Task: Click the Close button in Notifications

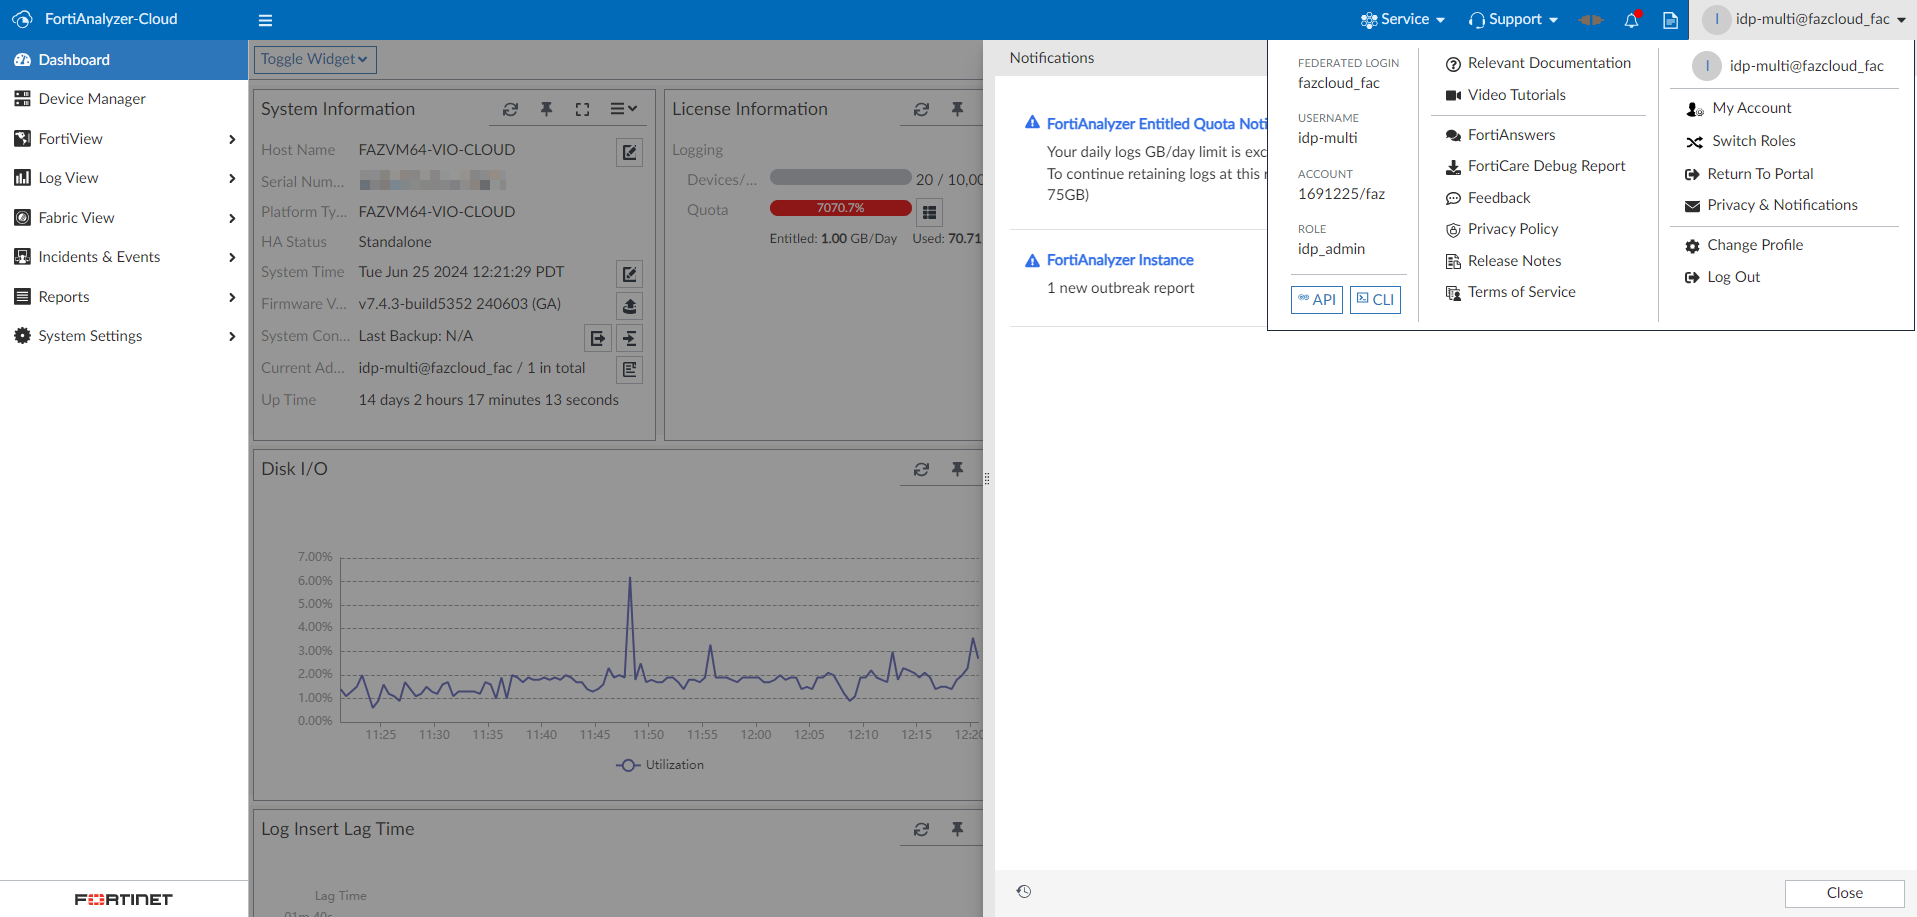Action: coord(1844,893)
